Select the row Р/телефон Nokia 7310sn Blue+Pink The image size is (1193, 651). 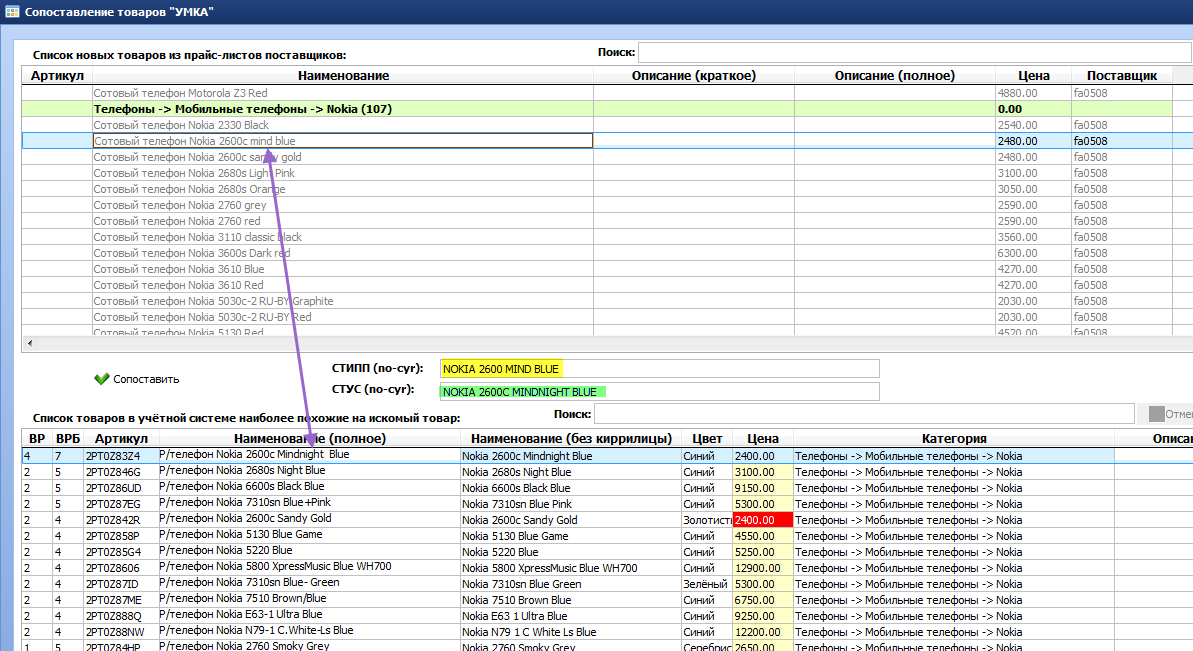(x=607, y=503)
